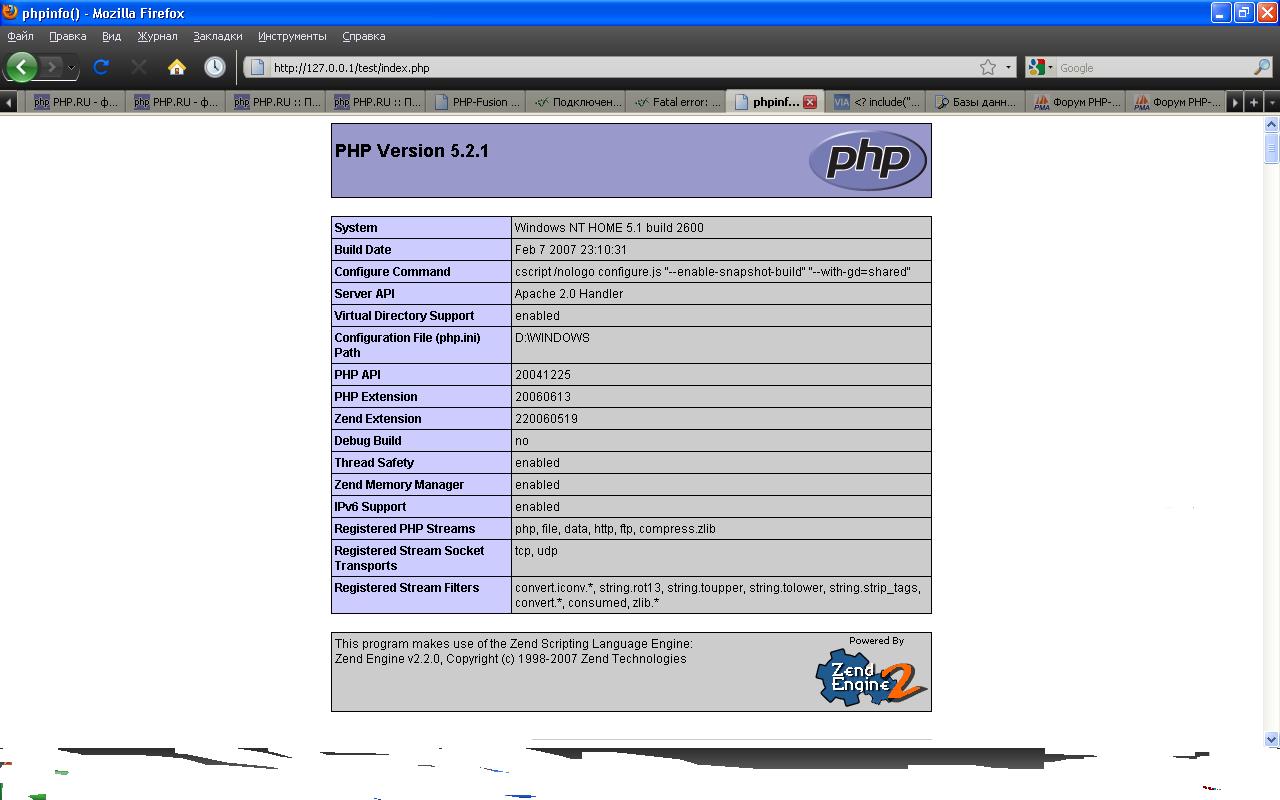The width and height of the screenshot is (1280, 800).
Task: Go to the Home page icon
Action: pyautogui.click(x=177, y=67)
